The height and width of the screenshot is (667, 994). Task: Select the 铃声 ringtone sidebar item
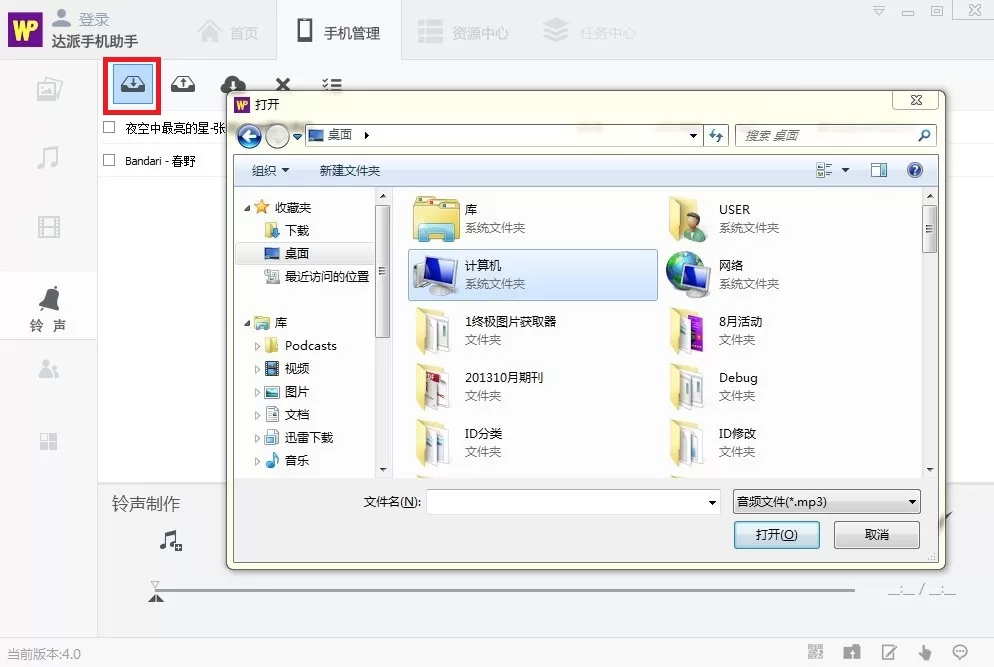(48, 309)
